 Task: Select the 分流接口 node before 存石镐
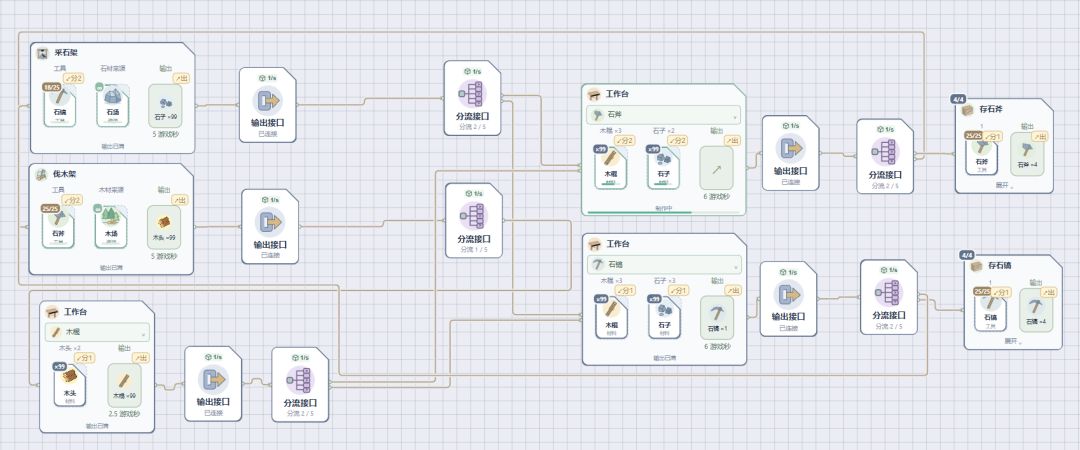coord(889,297)
